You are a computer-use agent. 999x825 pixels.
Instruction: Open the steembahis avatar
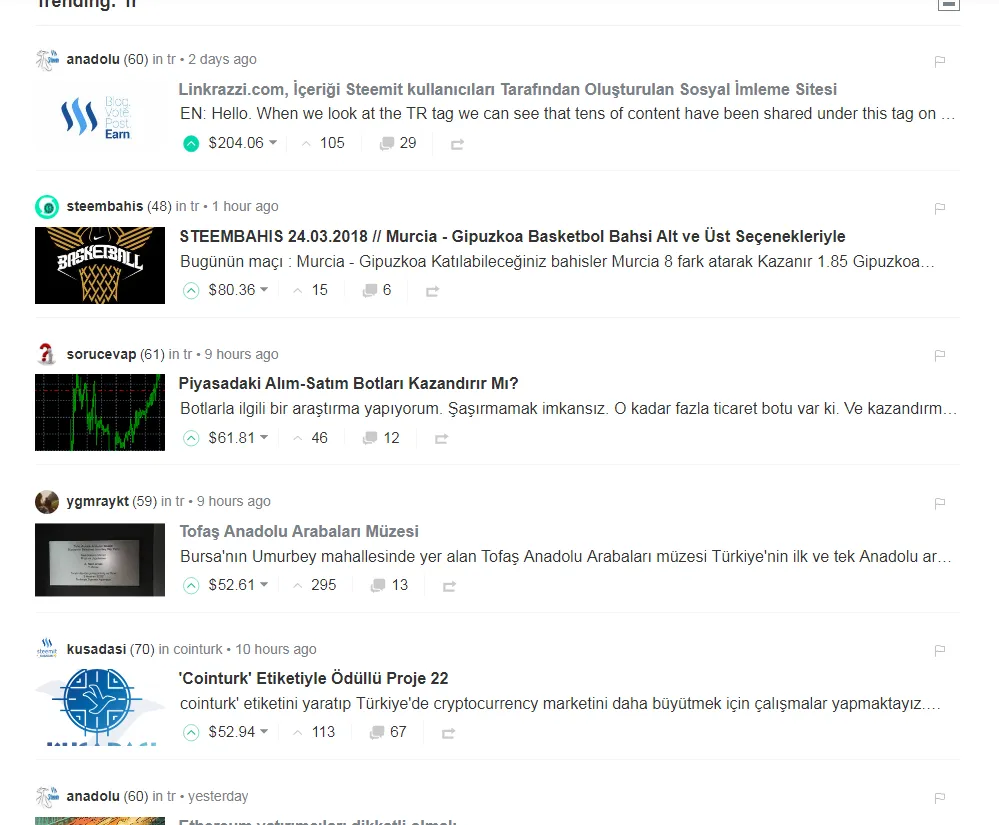tap(47, 207)
